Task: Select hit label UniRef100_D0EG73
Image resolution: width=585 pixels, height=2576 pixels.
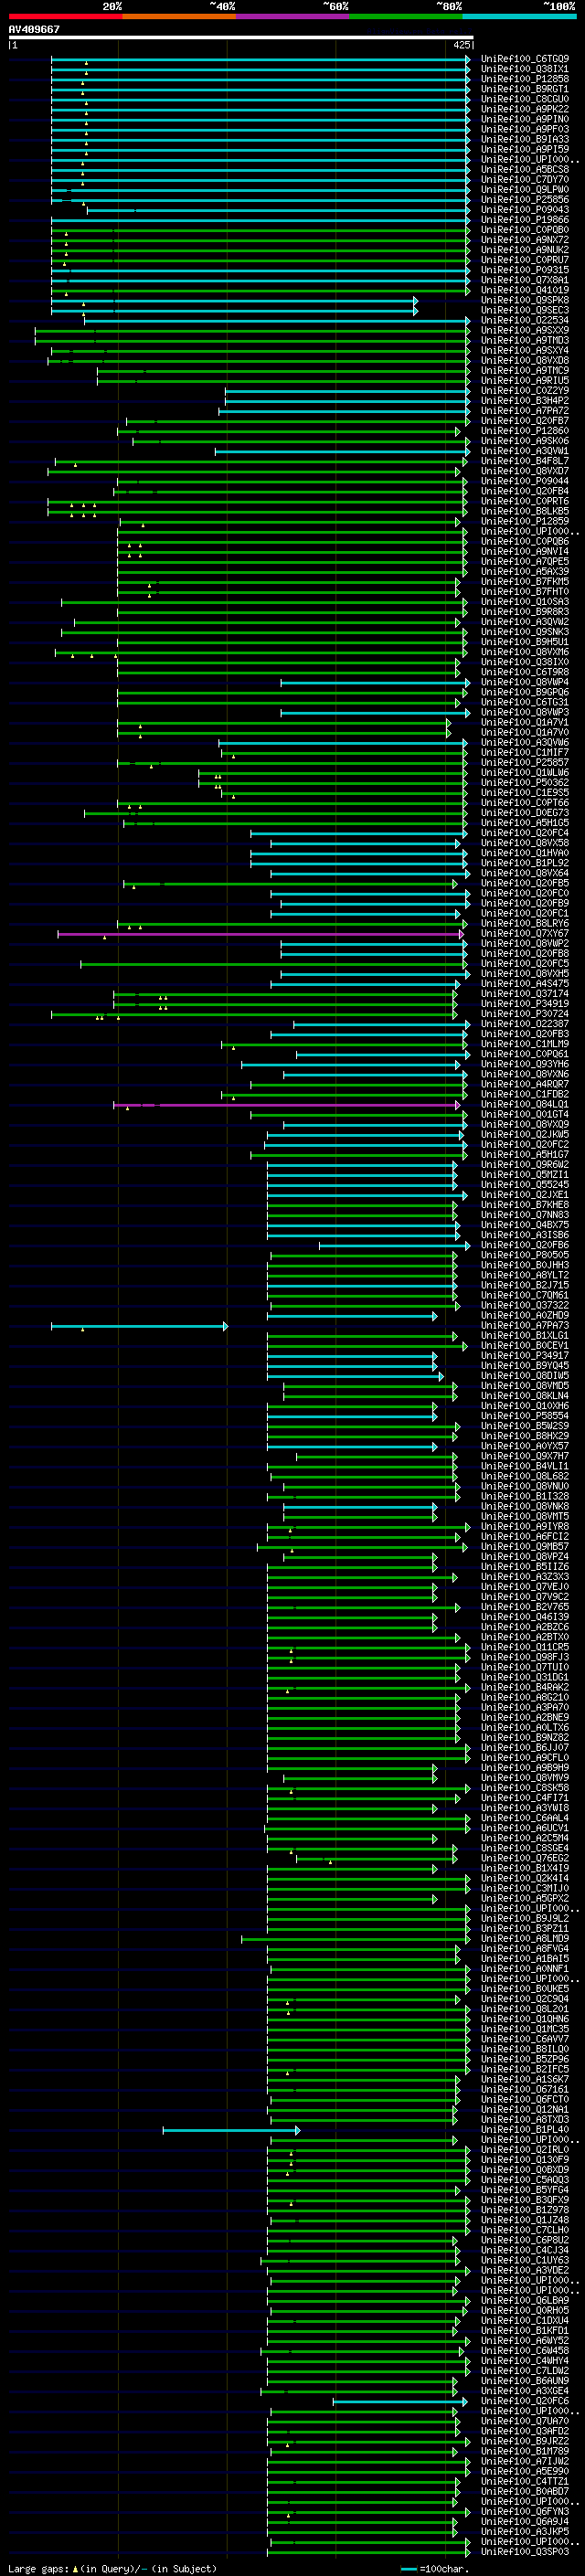Action: 525,813
